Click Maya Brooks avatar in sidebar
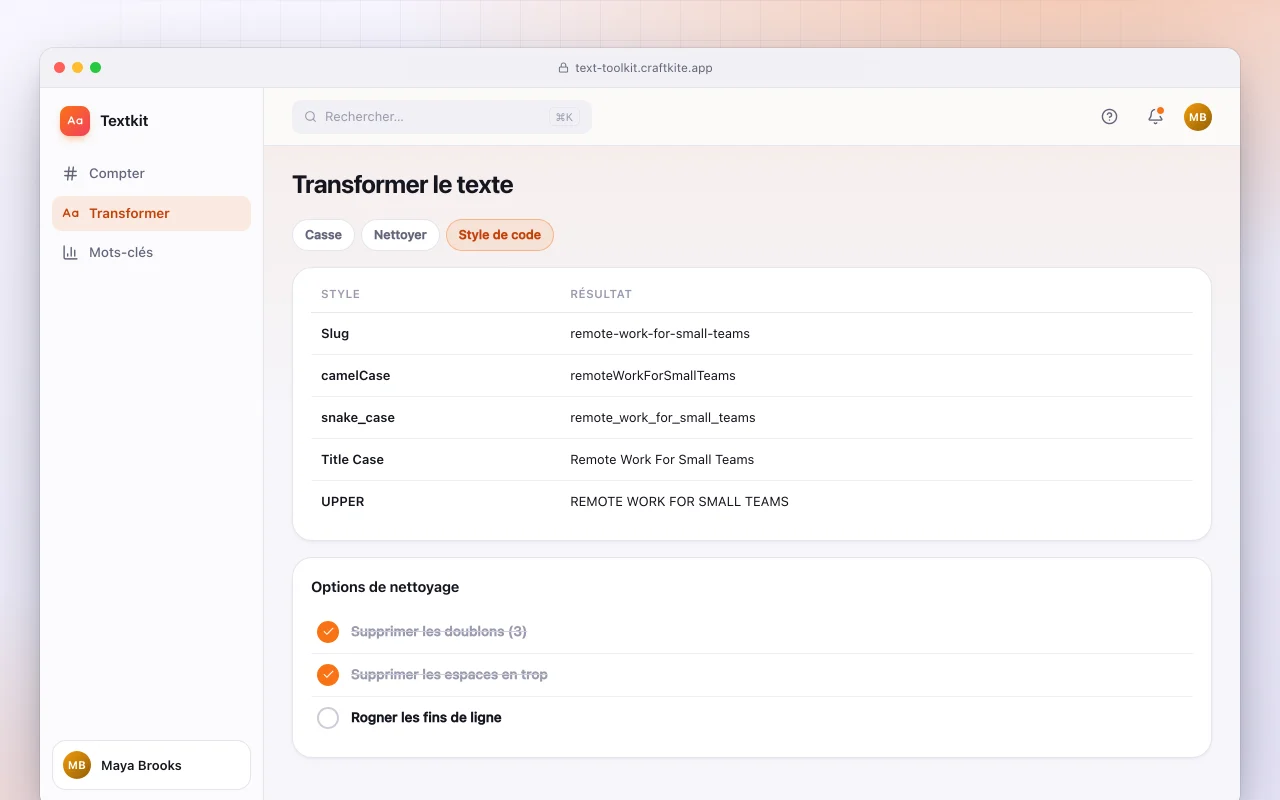The width and height of the screenshot is (1280, 800). [77, 765]
